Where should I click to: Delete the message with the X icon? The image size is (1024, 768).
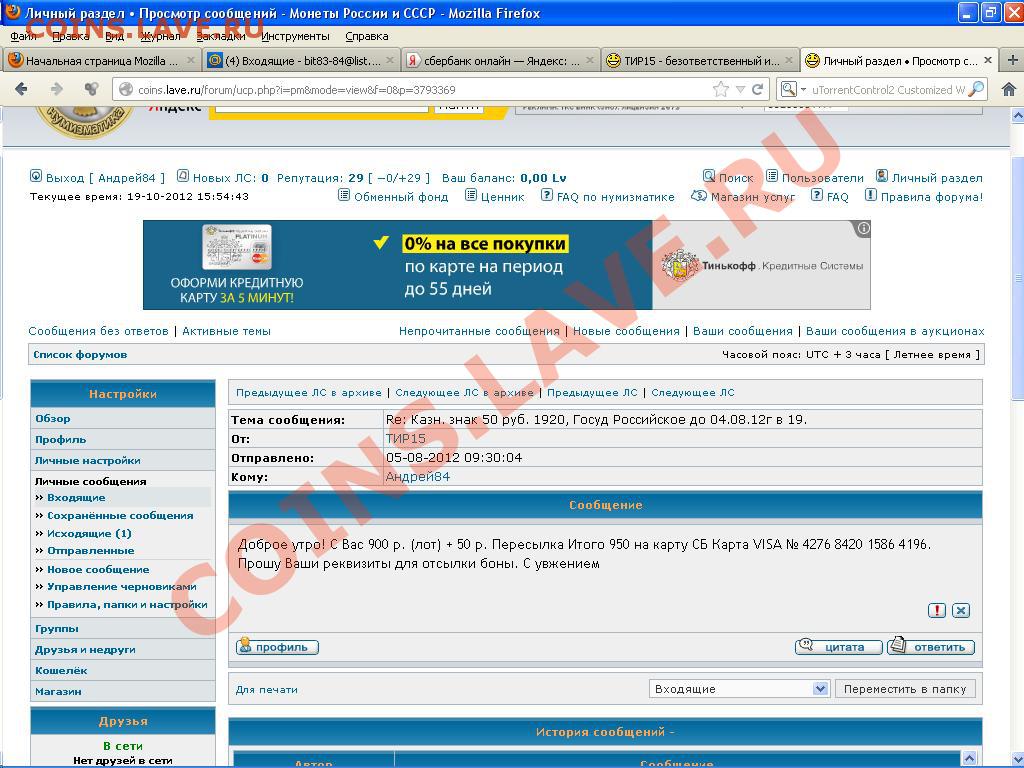point(961,611)
